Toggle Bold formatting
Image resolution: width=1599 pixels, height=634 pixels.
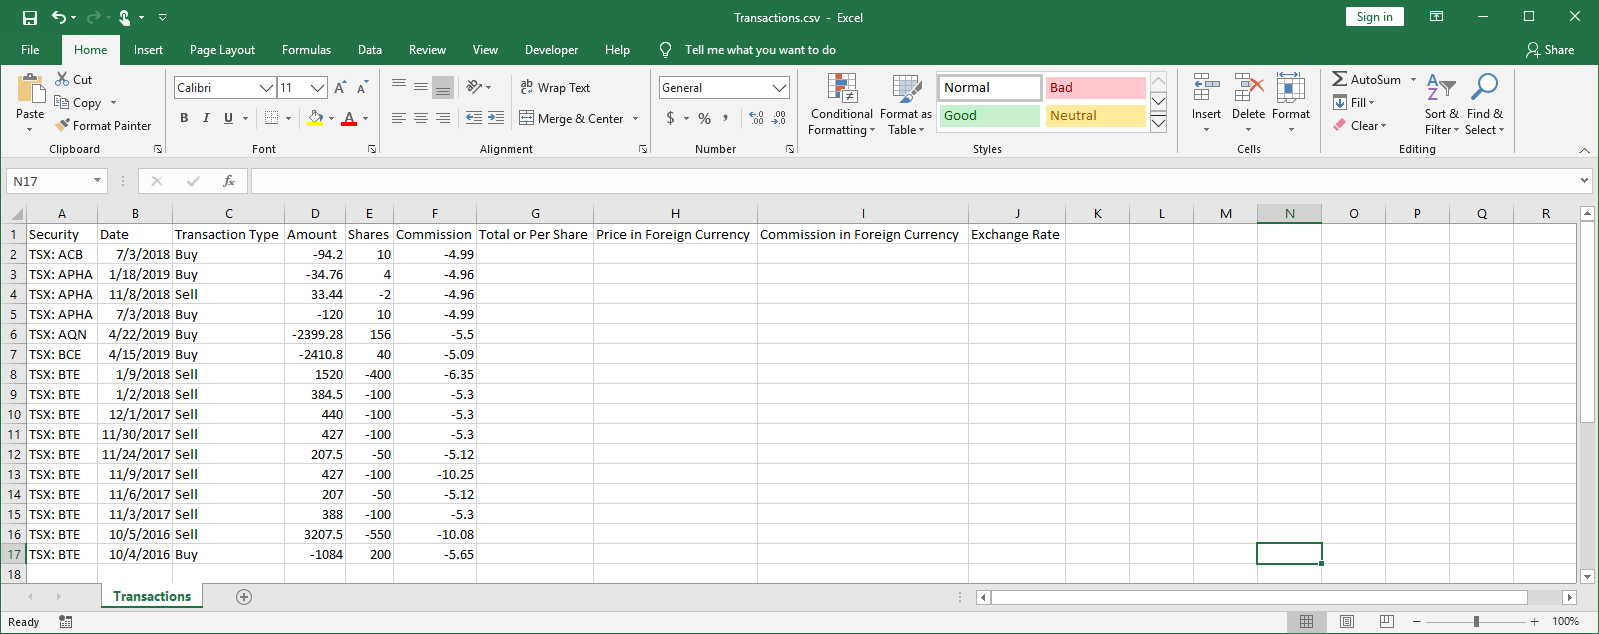(x=184, y=118)
